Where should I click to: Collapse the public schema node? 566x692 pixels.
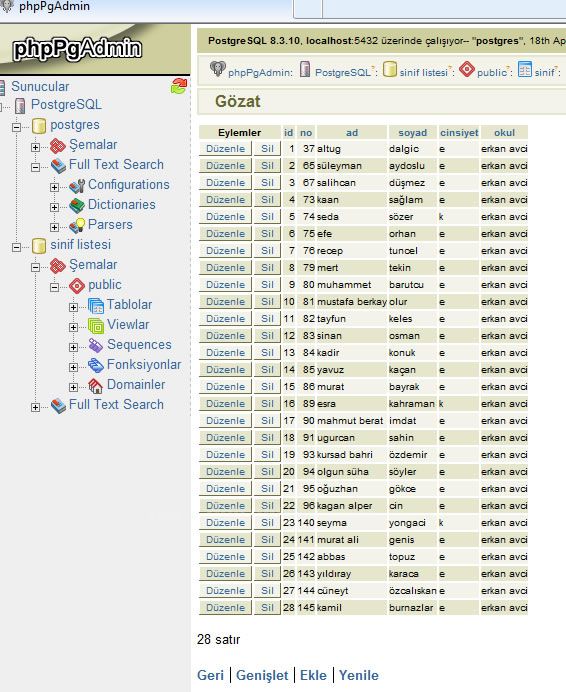[x=54, y=287]
